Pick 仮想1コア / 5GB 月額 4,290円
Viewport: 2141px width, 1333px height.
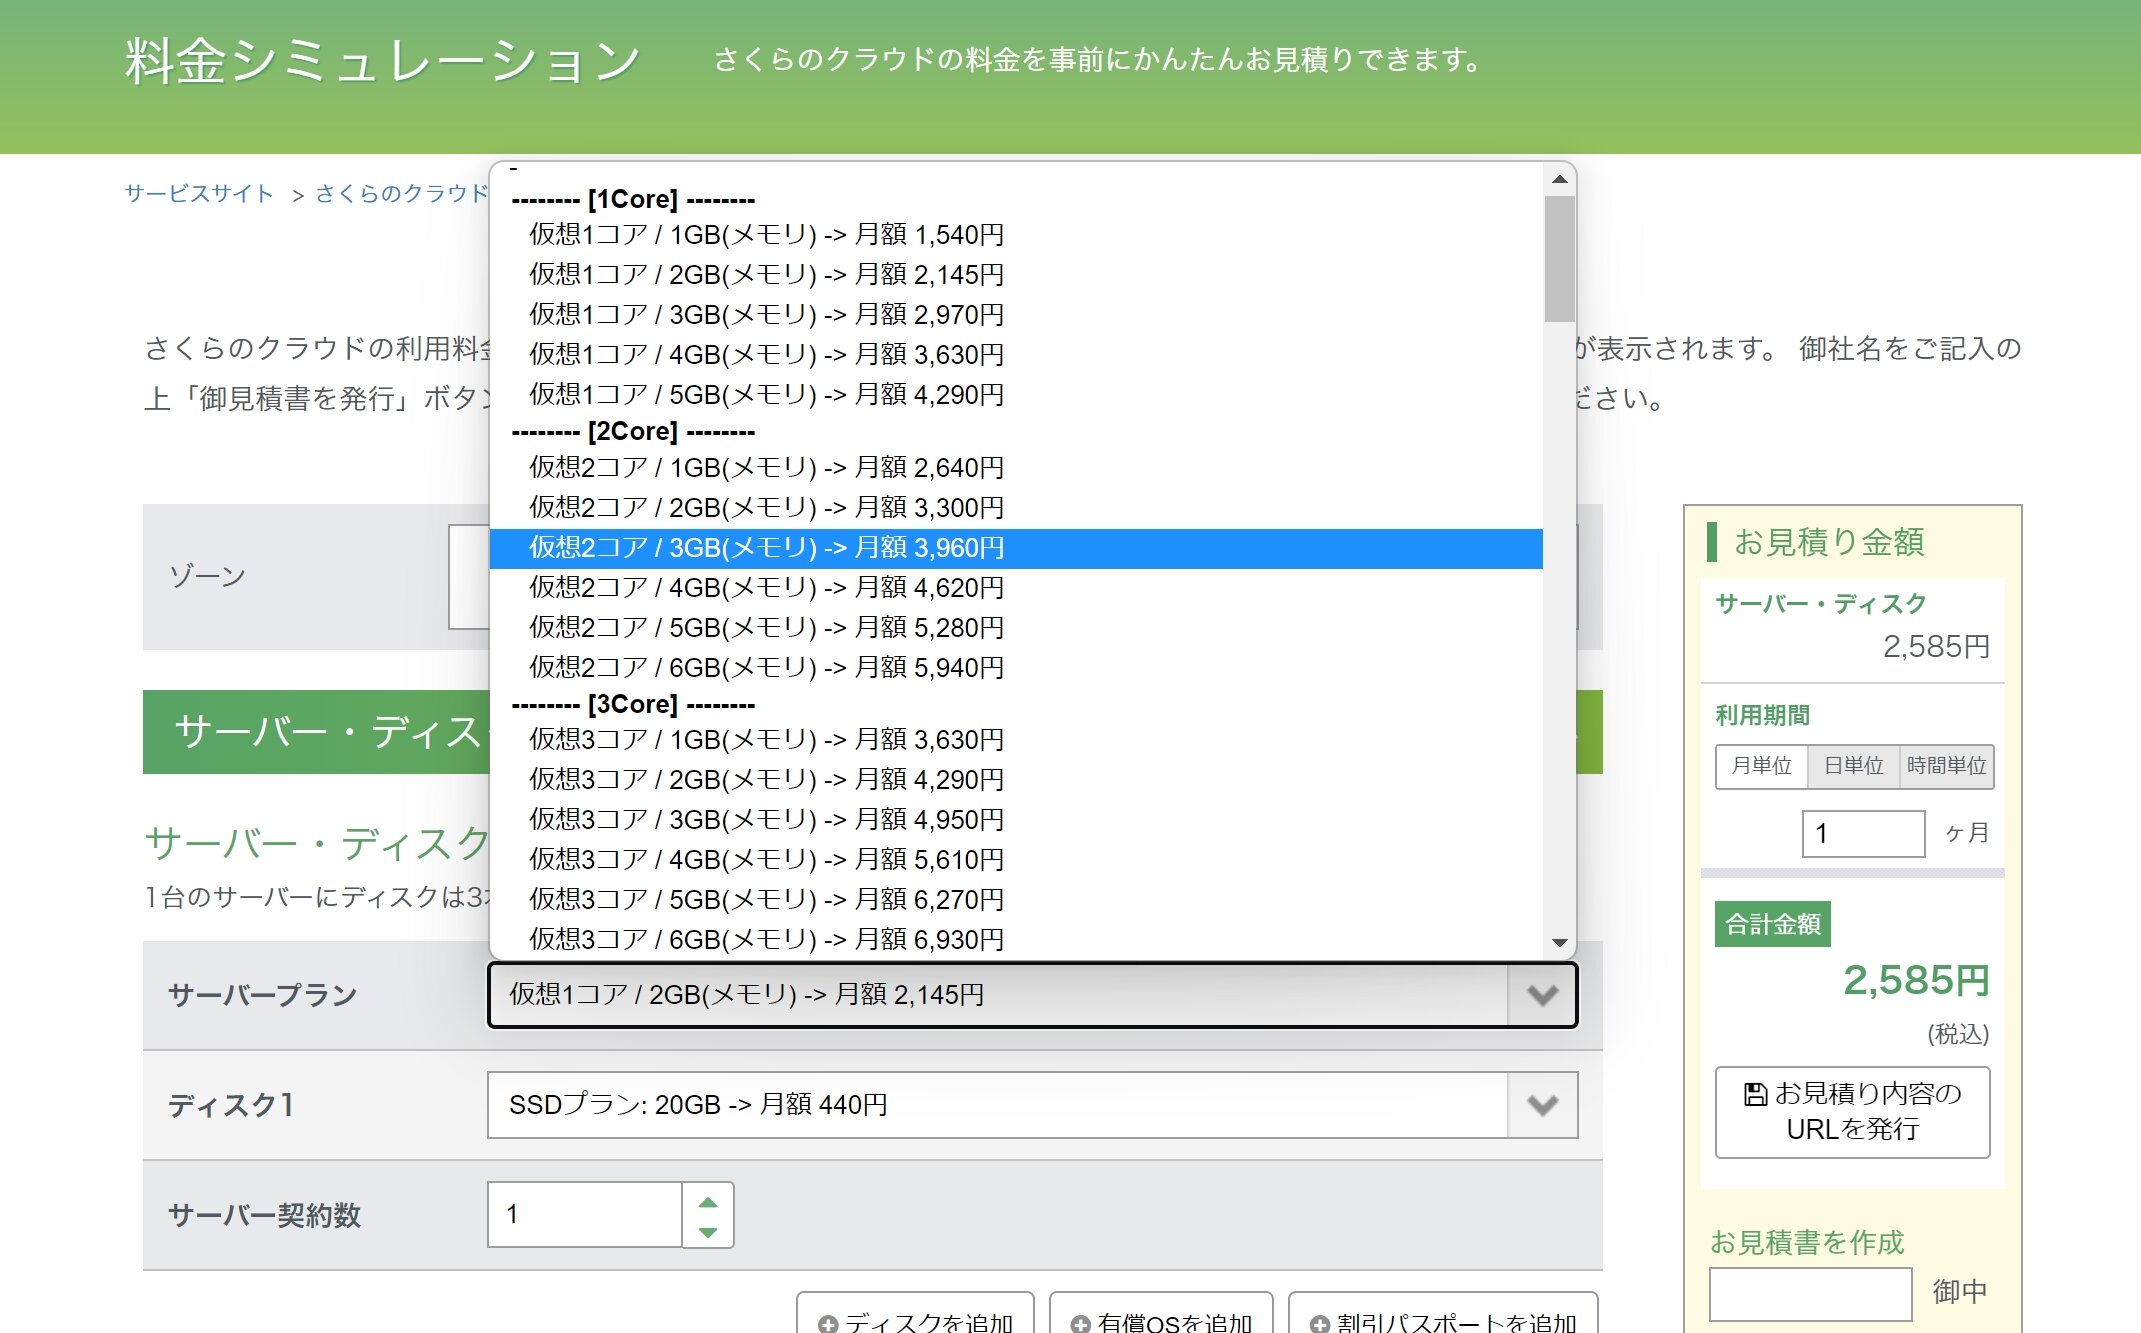tap(1016, 395)
